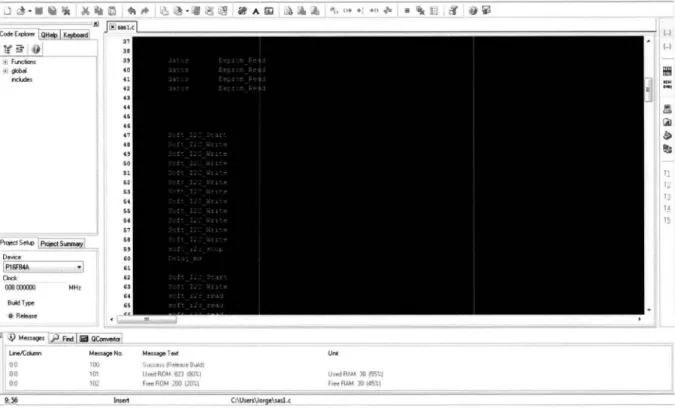Click the Help icon in Code Explorer
675x408 pixels.
coord(36,49)
